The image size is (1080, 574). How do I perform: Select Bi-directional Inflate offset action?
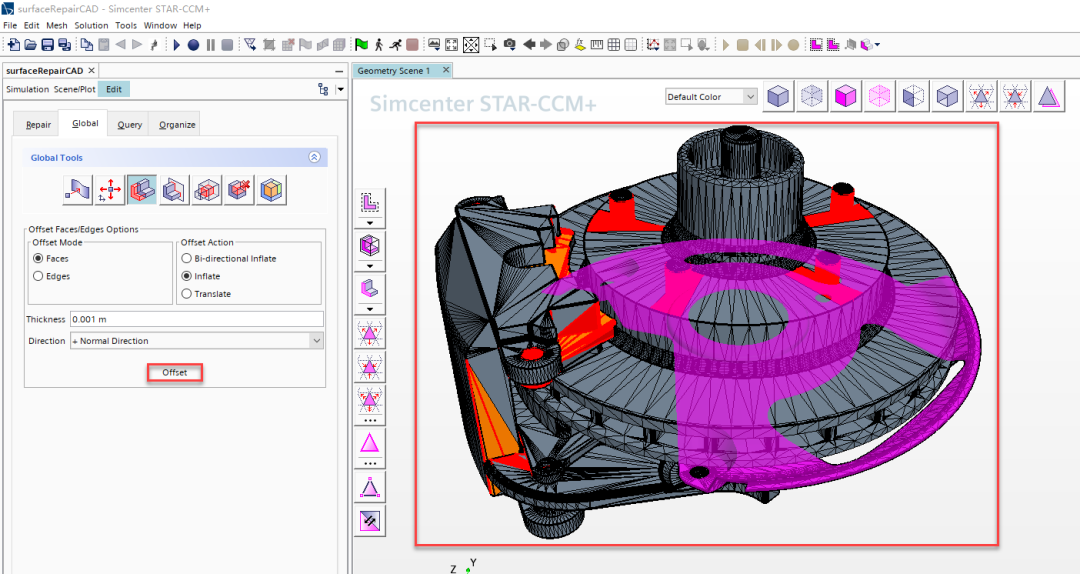pos(186,258)
